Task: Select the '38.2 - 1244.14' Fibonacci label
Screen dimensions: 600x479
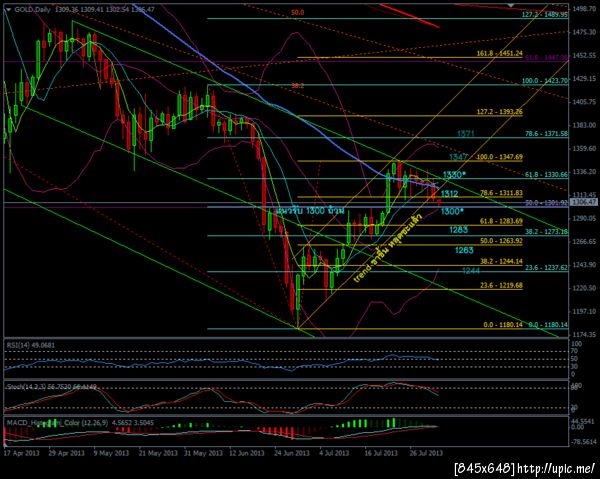Action: (x=501, y=261)
